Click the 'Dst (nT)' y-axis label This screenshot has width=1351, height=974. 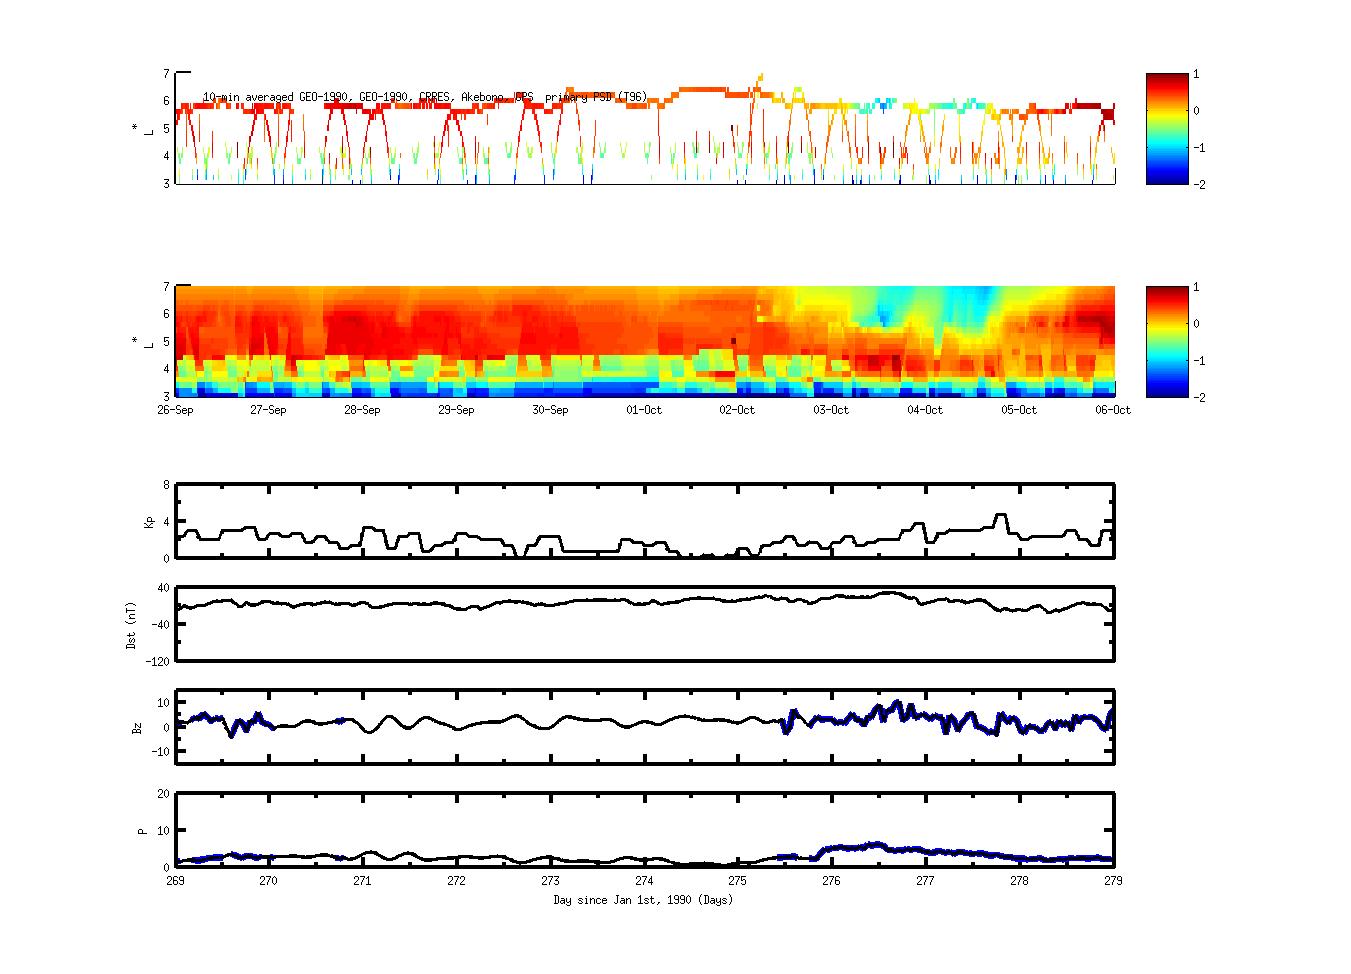131,625
